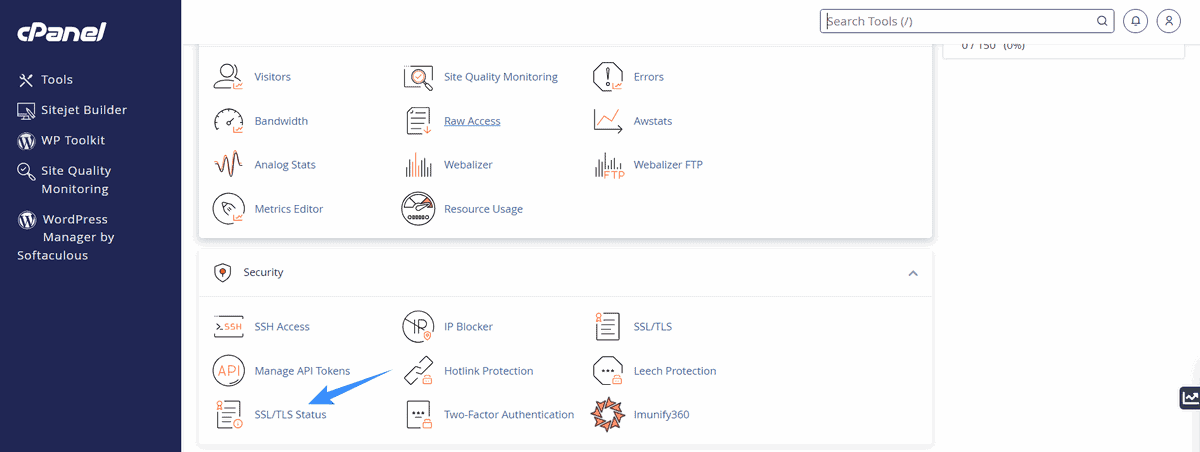Open the Two-Factor Authentication icon

418,415
